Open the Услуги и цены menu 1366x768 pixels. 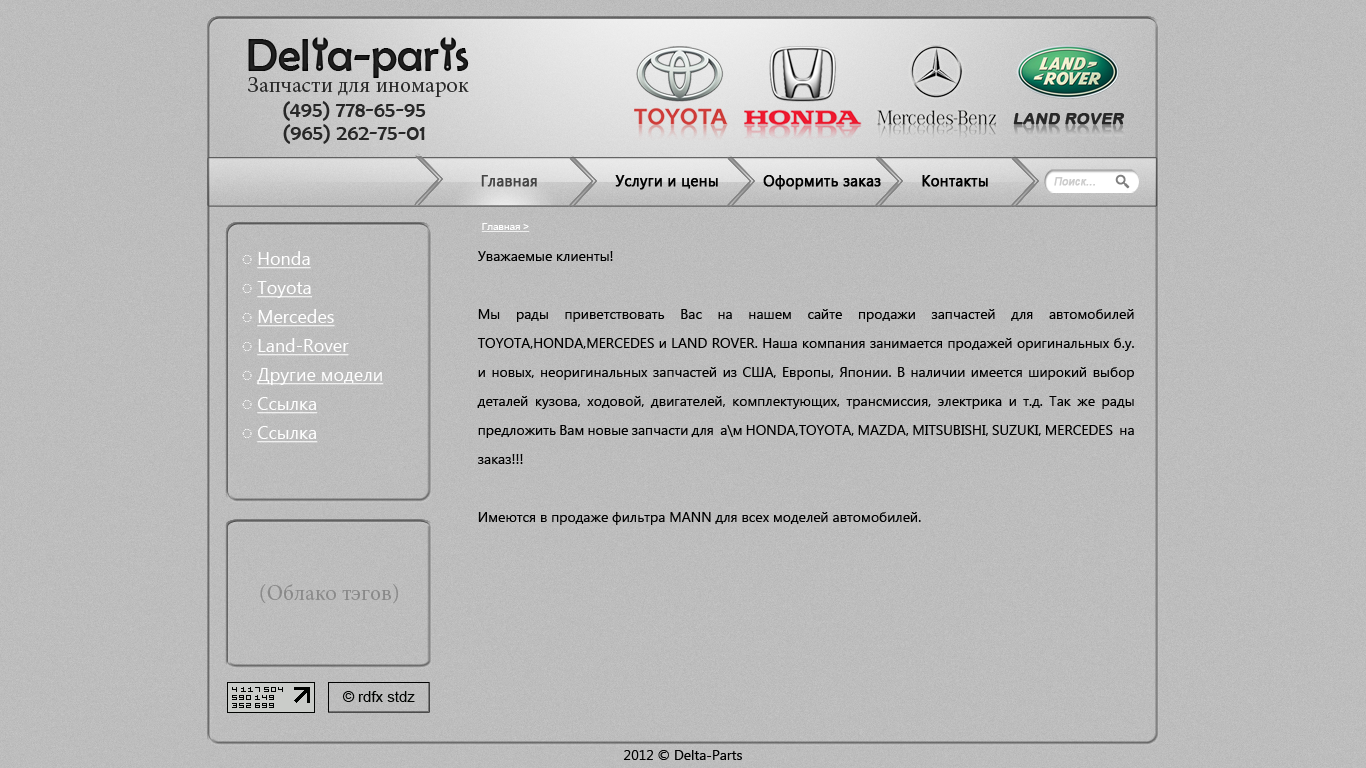pyautogui.click(x=666, y=181)
